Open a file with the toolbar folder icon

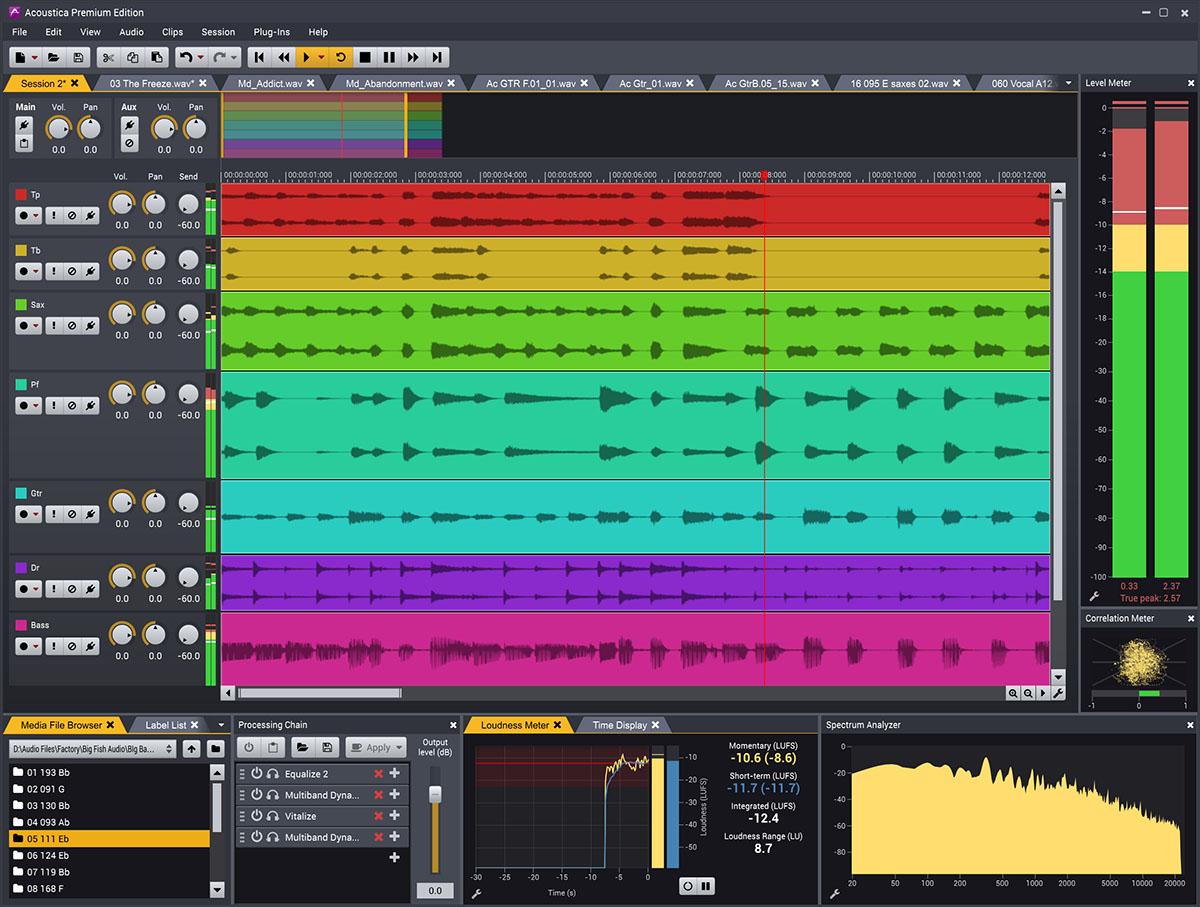click(x=54, y=58)
